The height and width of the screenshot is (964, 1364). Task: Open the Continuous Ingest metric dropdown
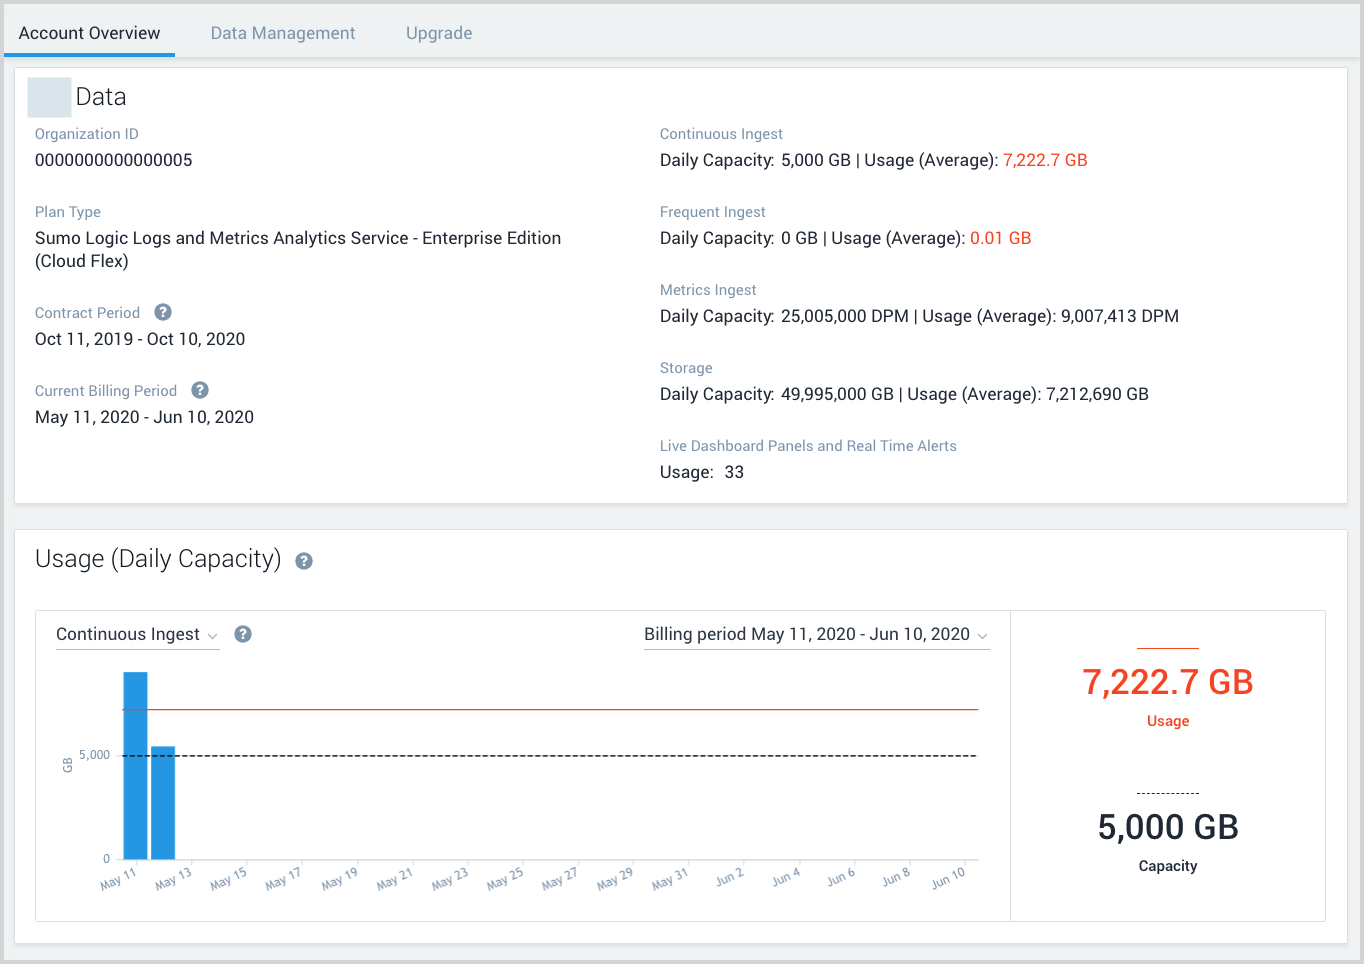(x=137, y=634)
